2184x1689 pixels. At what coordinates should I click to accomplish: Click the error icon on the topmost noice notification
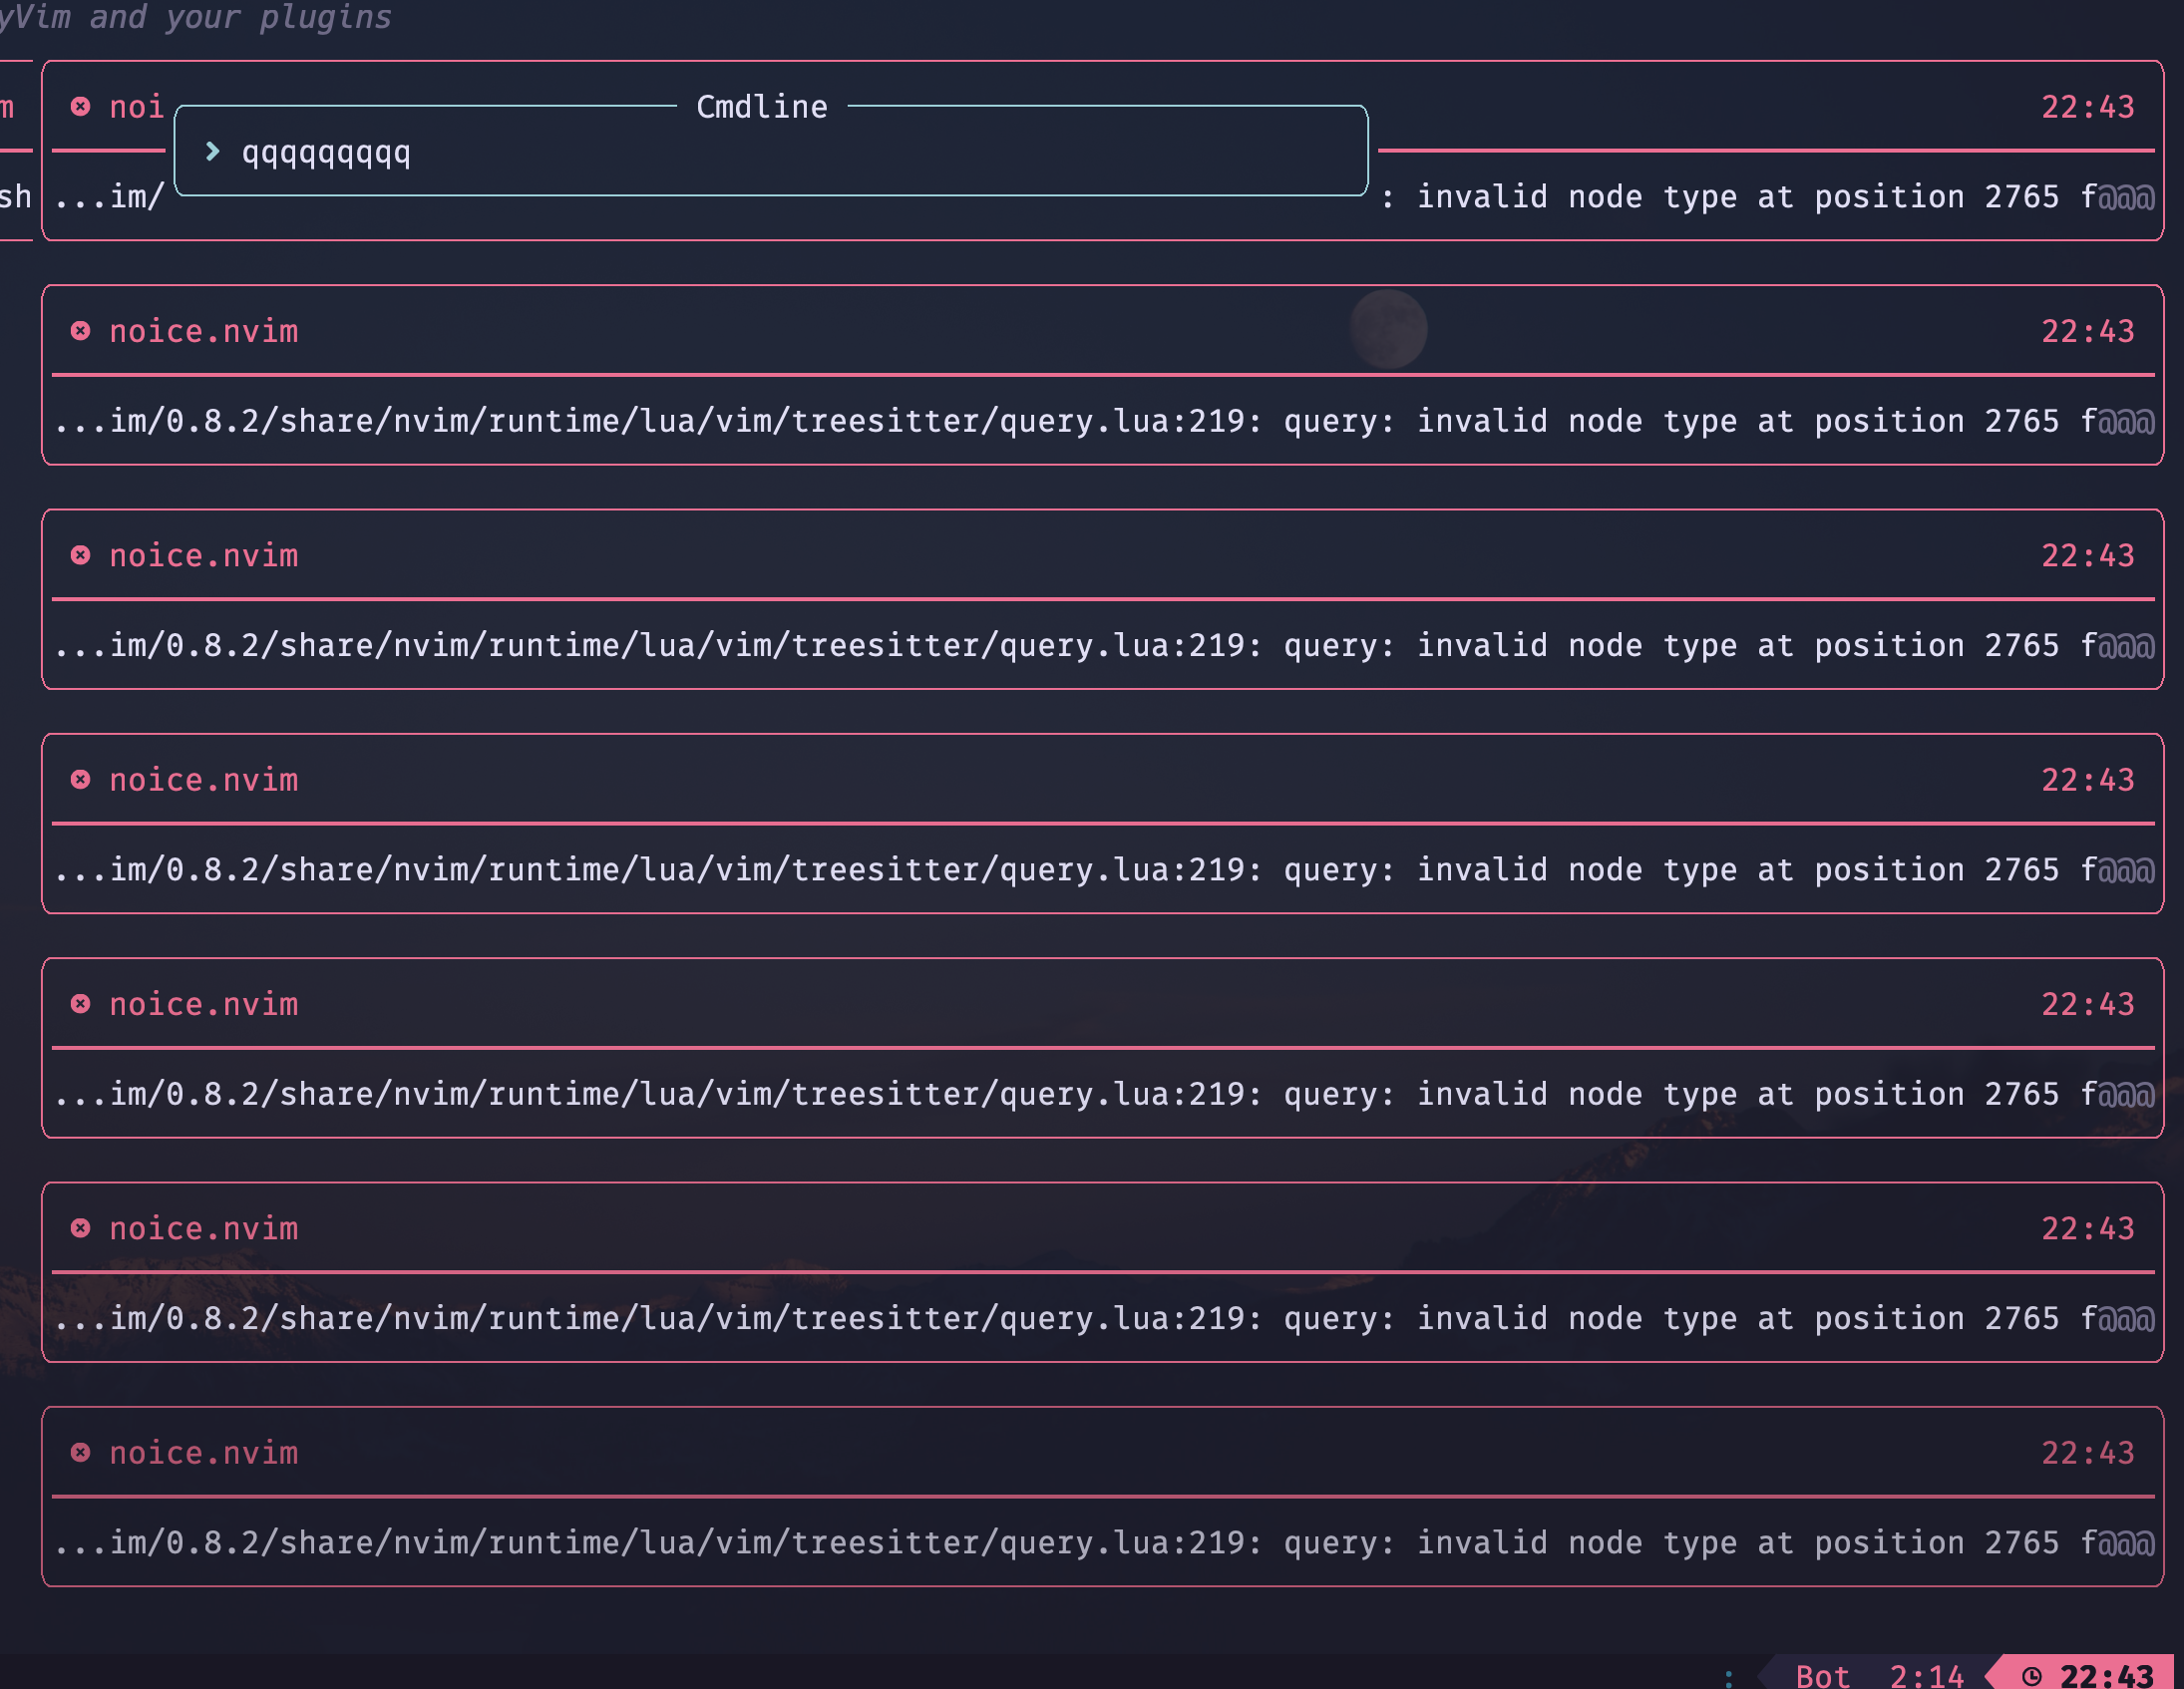tap(81, 108)
